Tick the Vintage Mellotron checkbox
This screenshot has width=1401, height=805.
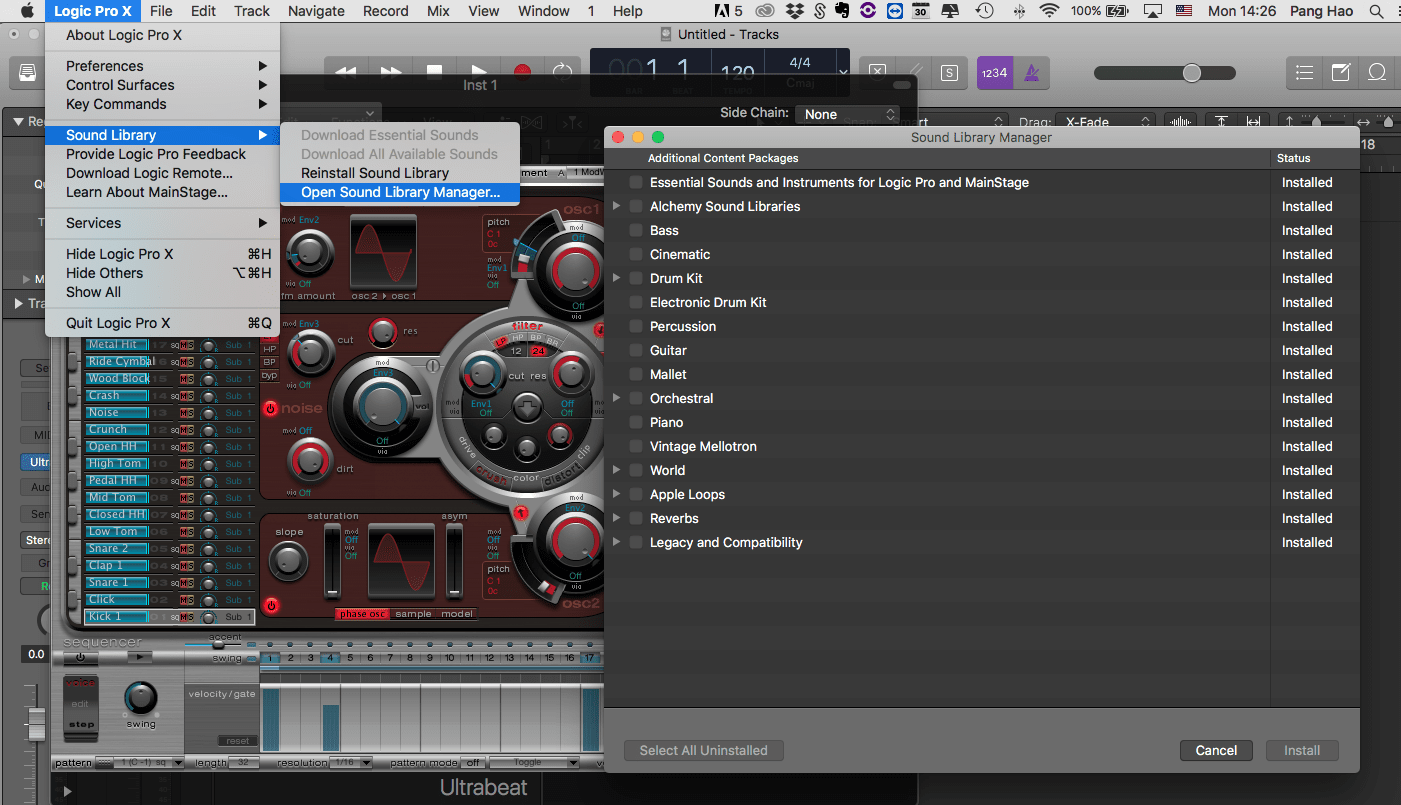coord(636,447)
